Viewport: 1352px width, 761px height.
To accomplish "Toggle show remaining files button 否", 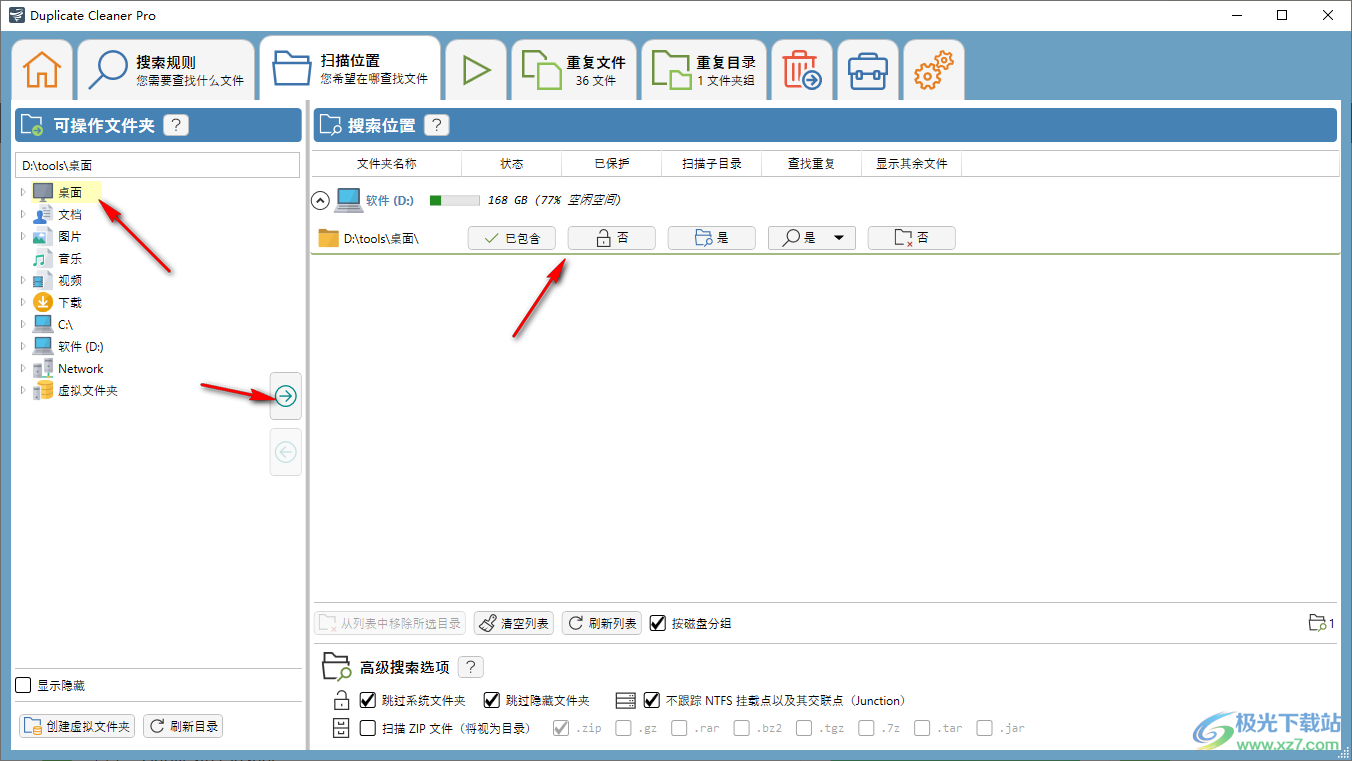I will [912, 238].
